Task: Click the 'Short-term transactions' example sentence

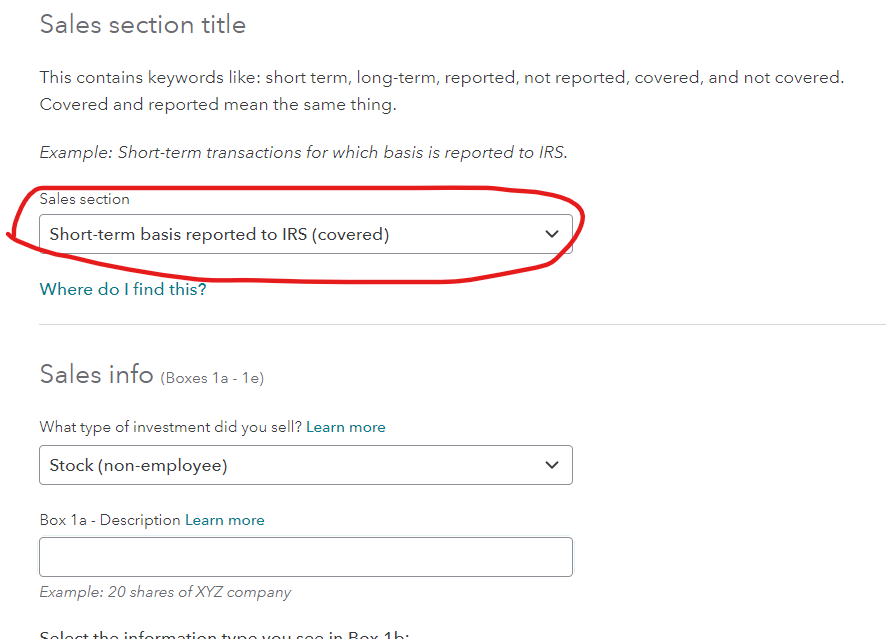Action: point(303,153)
